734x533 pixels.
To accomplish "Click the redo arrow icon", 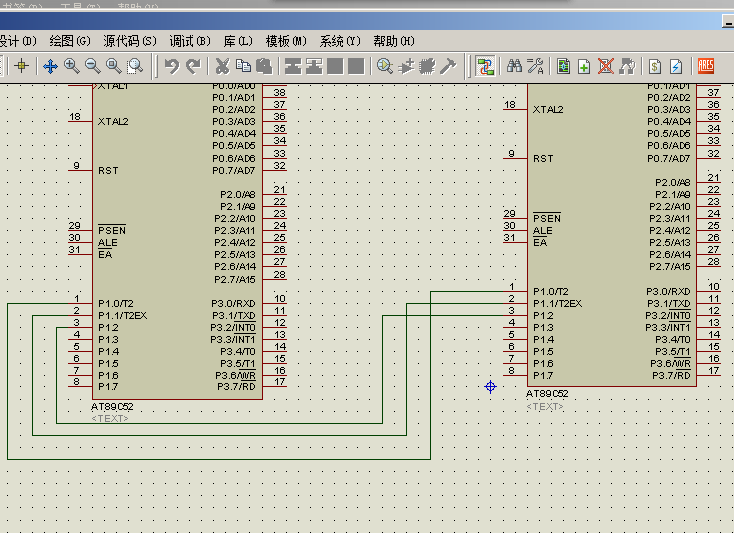I will point(193,66).
